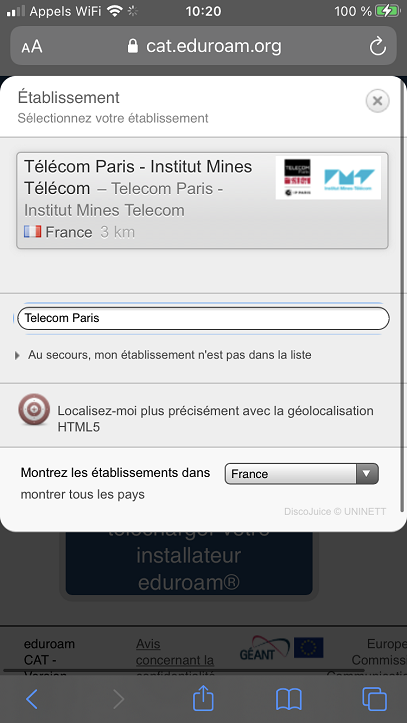Click the dropdown arrow beside France
Viewport: 407px width, 723px height.
point(367,474)
